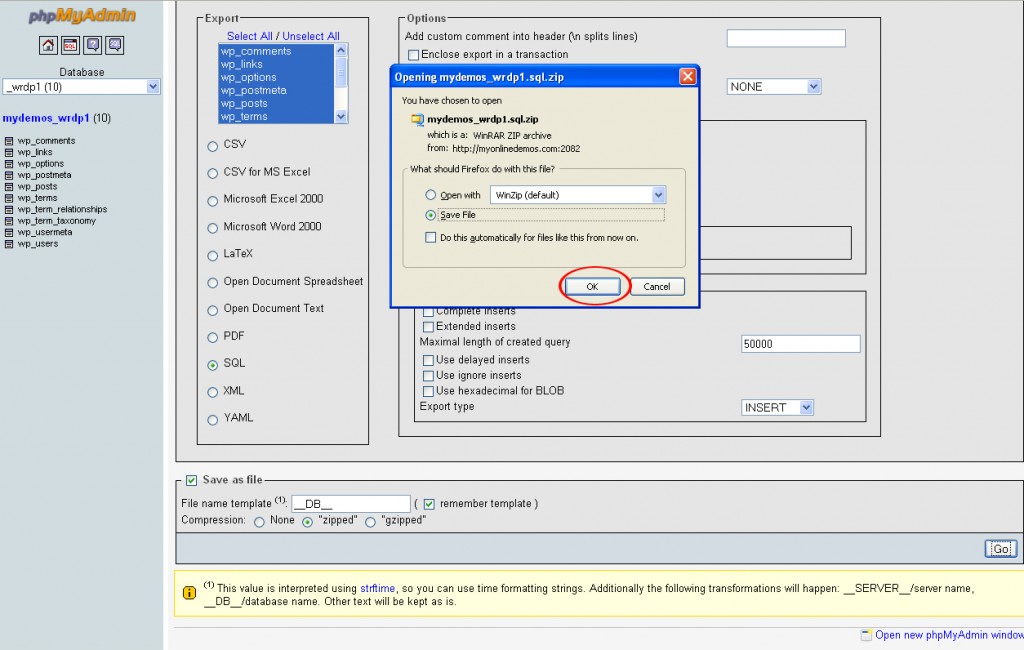Click table icon beside wp_comments
1024x650 pixels.
click(9, 141)
